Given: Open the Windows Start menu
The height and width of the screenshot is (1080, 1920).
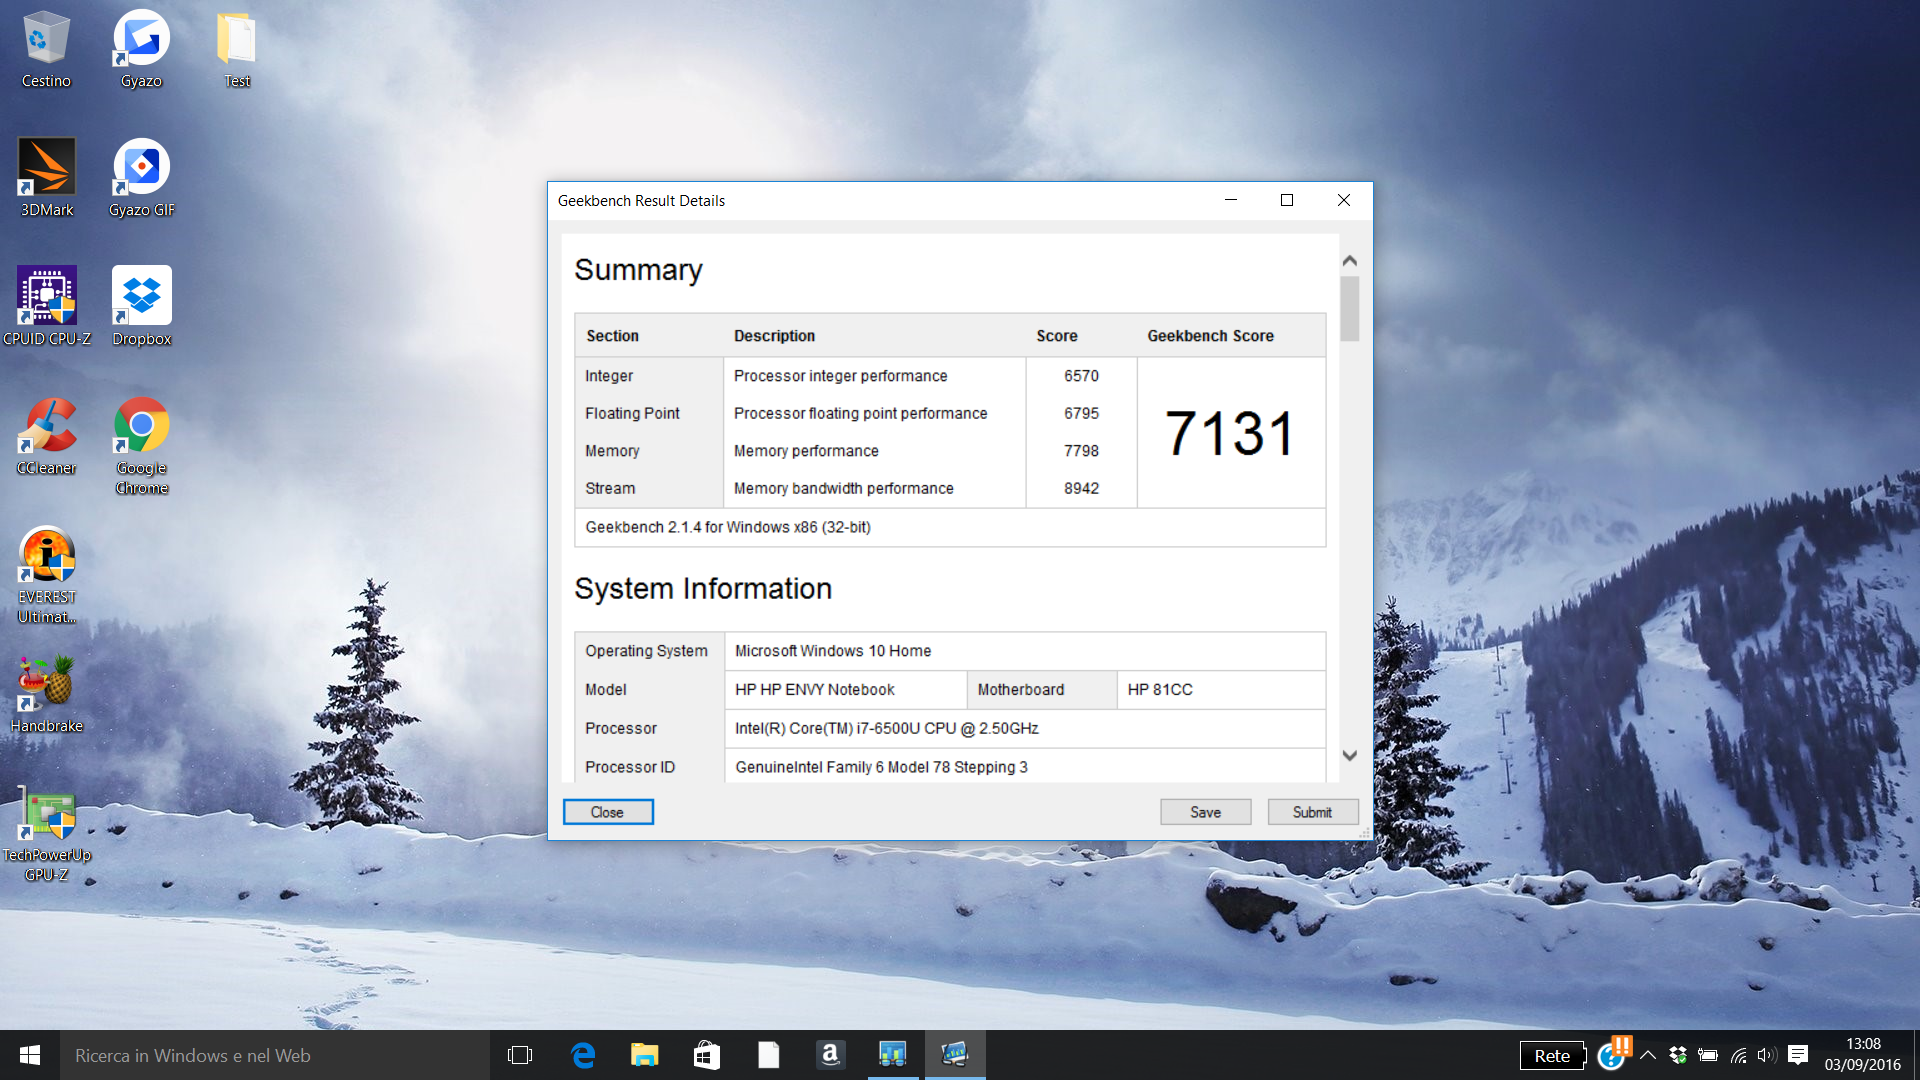Looking at the screenshot, I should pyautogui.click(x=30, y=1055).
